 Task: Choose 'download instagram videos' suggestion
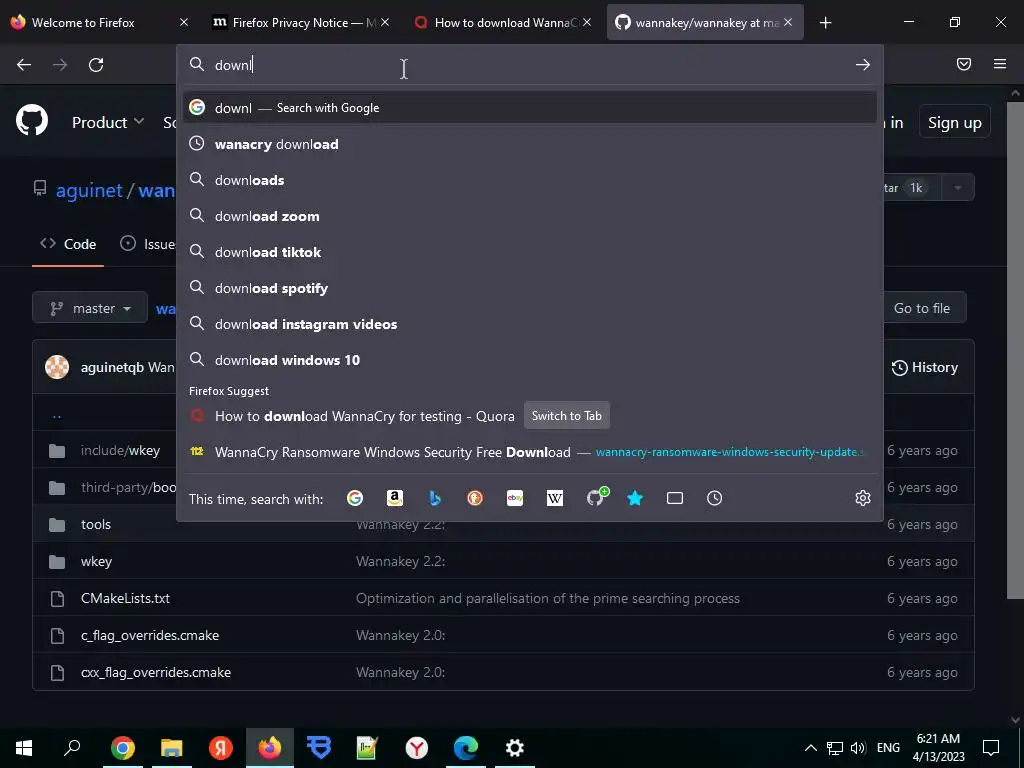pos(530,324)
